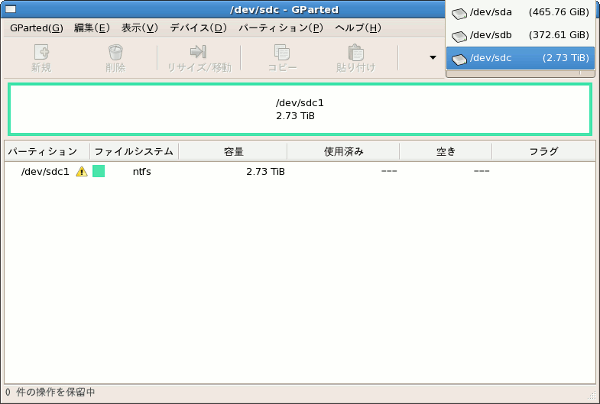Sort by the 容量 column header

click(x=233, y=152)
